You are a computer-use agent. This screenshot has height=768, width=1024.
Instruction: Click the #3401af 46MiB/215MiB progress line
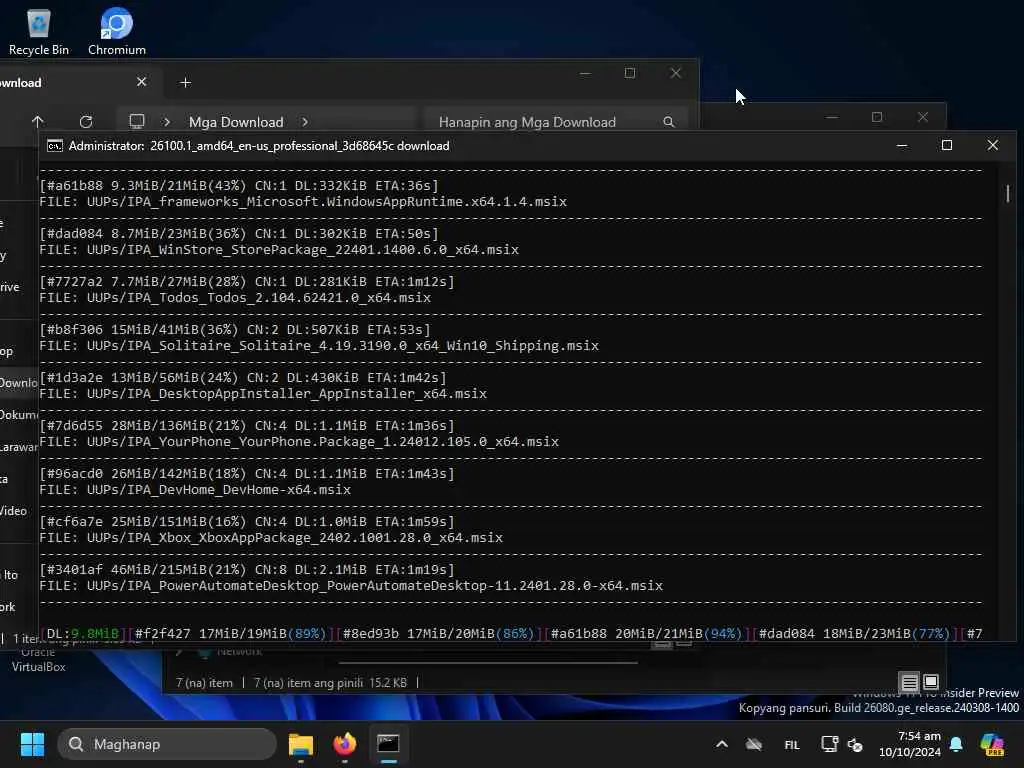tap(247, 569)
